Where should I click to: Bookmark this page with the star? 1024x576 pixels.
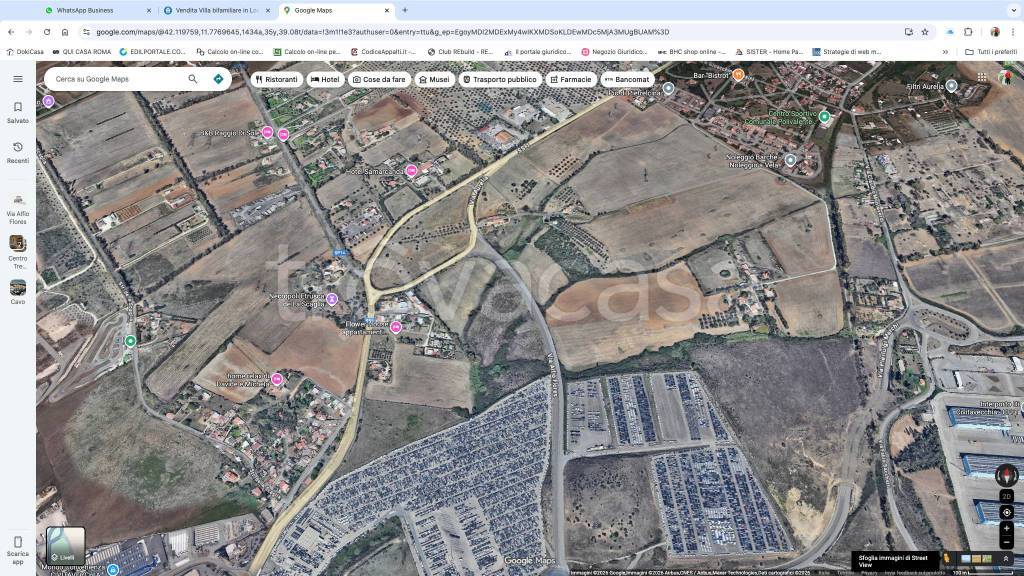[x=925, y=31]
